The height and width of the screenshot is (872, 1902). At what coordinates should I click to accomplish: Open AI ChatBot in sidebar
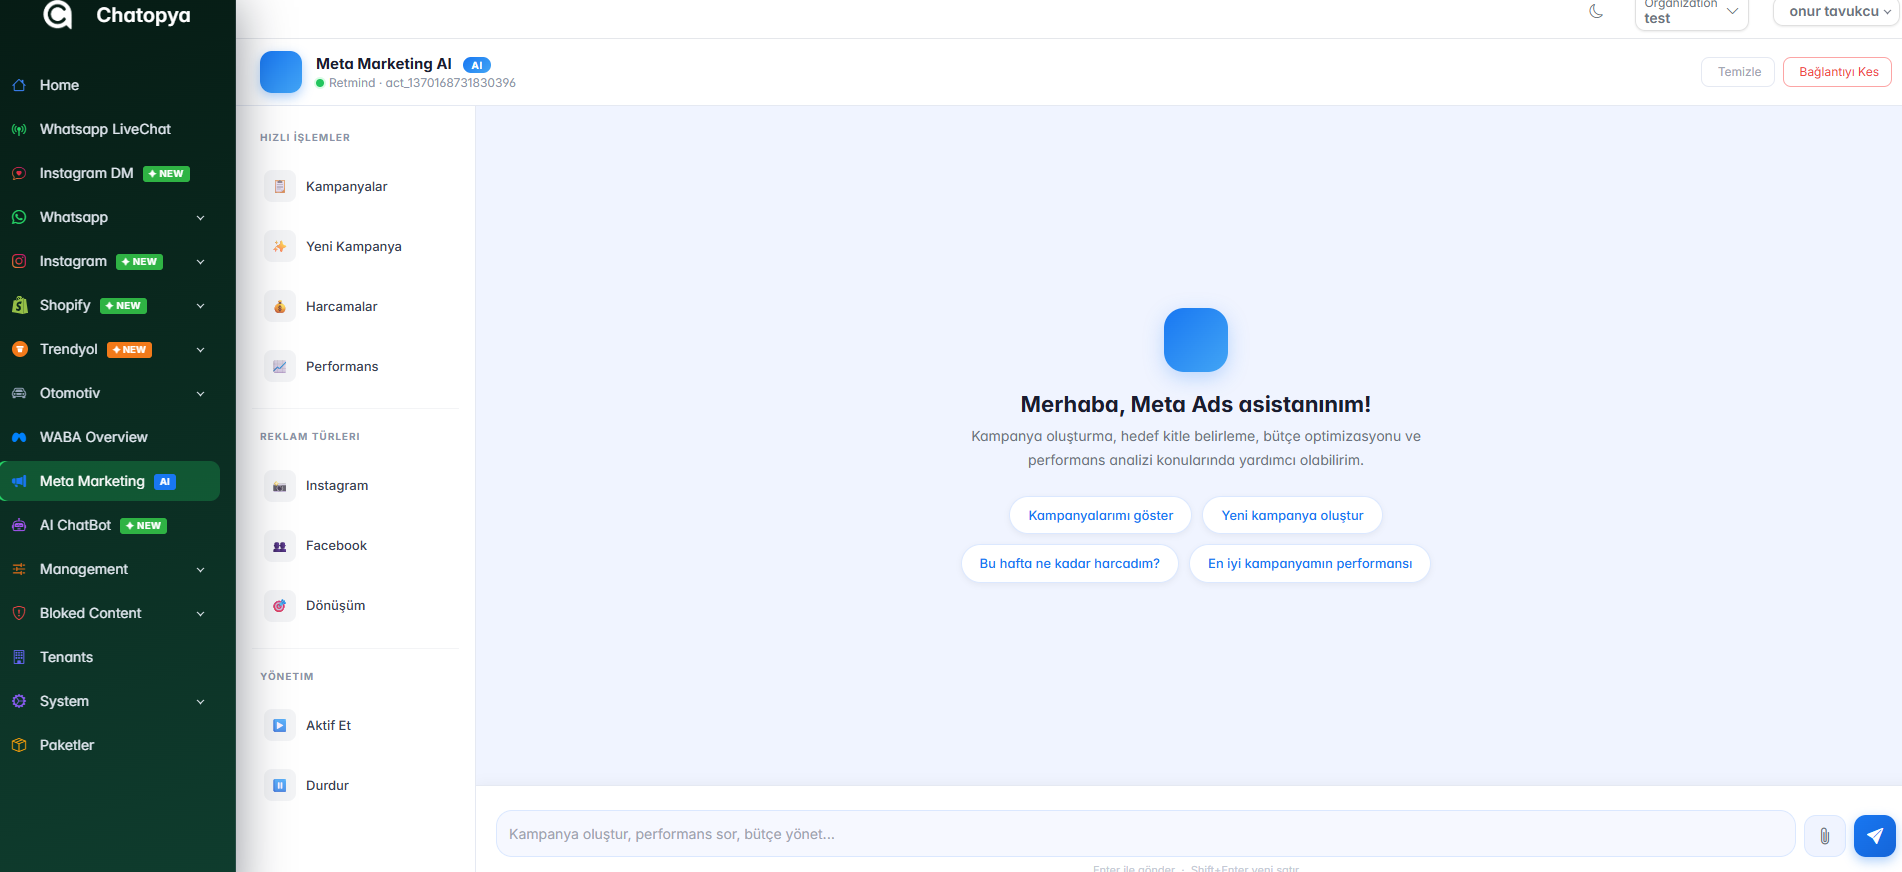coord(110,525)
